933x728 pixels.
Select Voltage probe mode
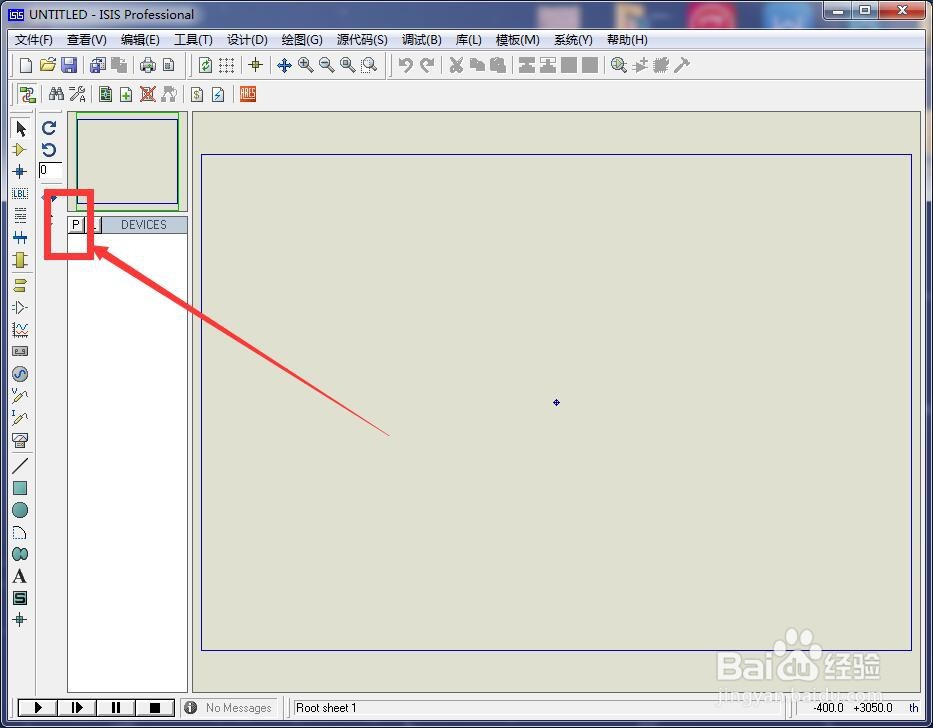20,395
